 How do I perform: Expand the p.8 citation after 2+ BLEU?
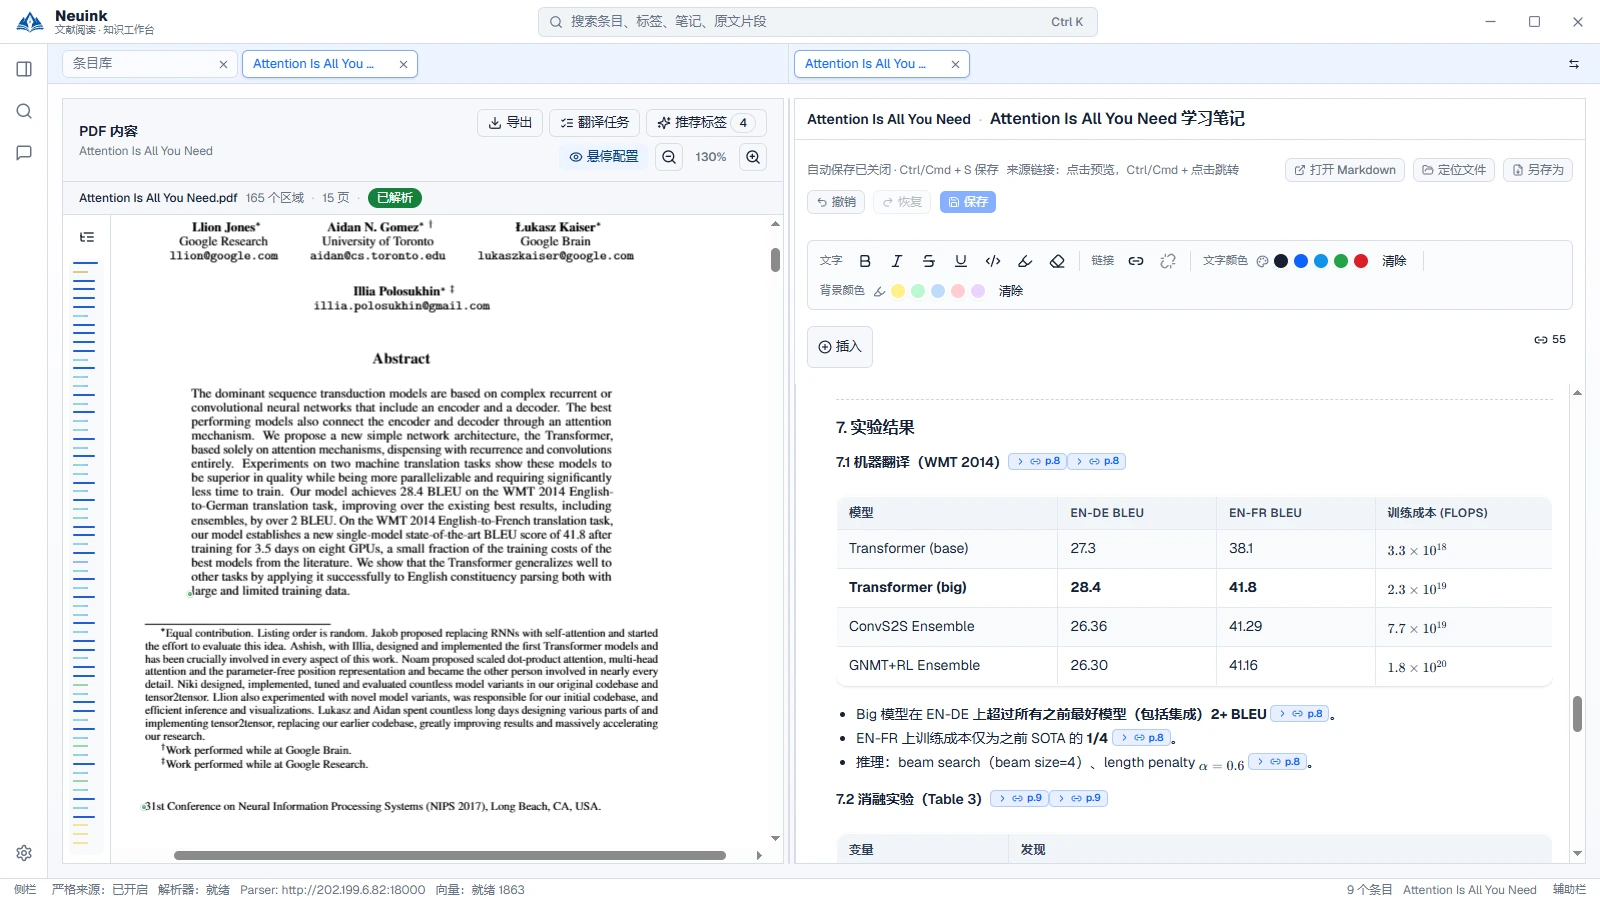pos(1300,714)
